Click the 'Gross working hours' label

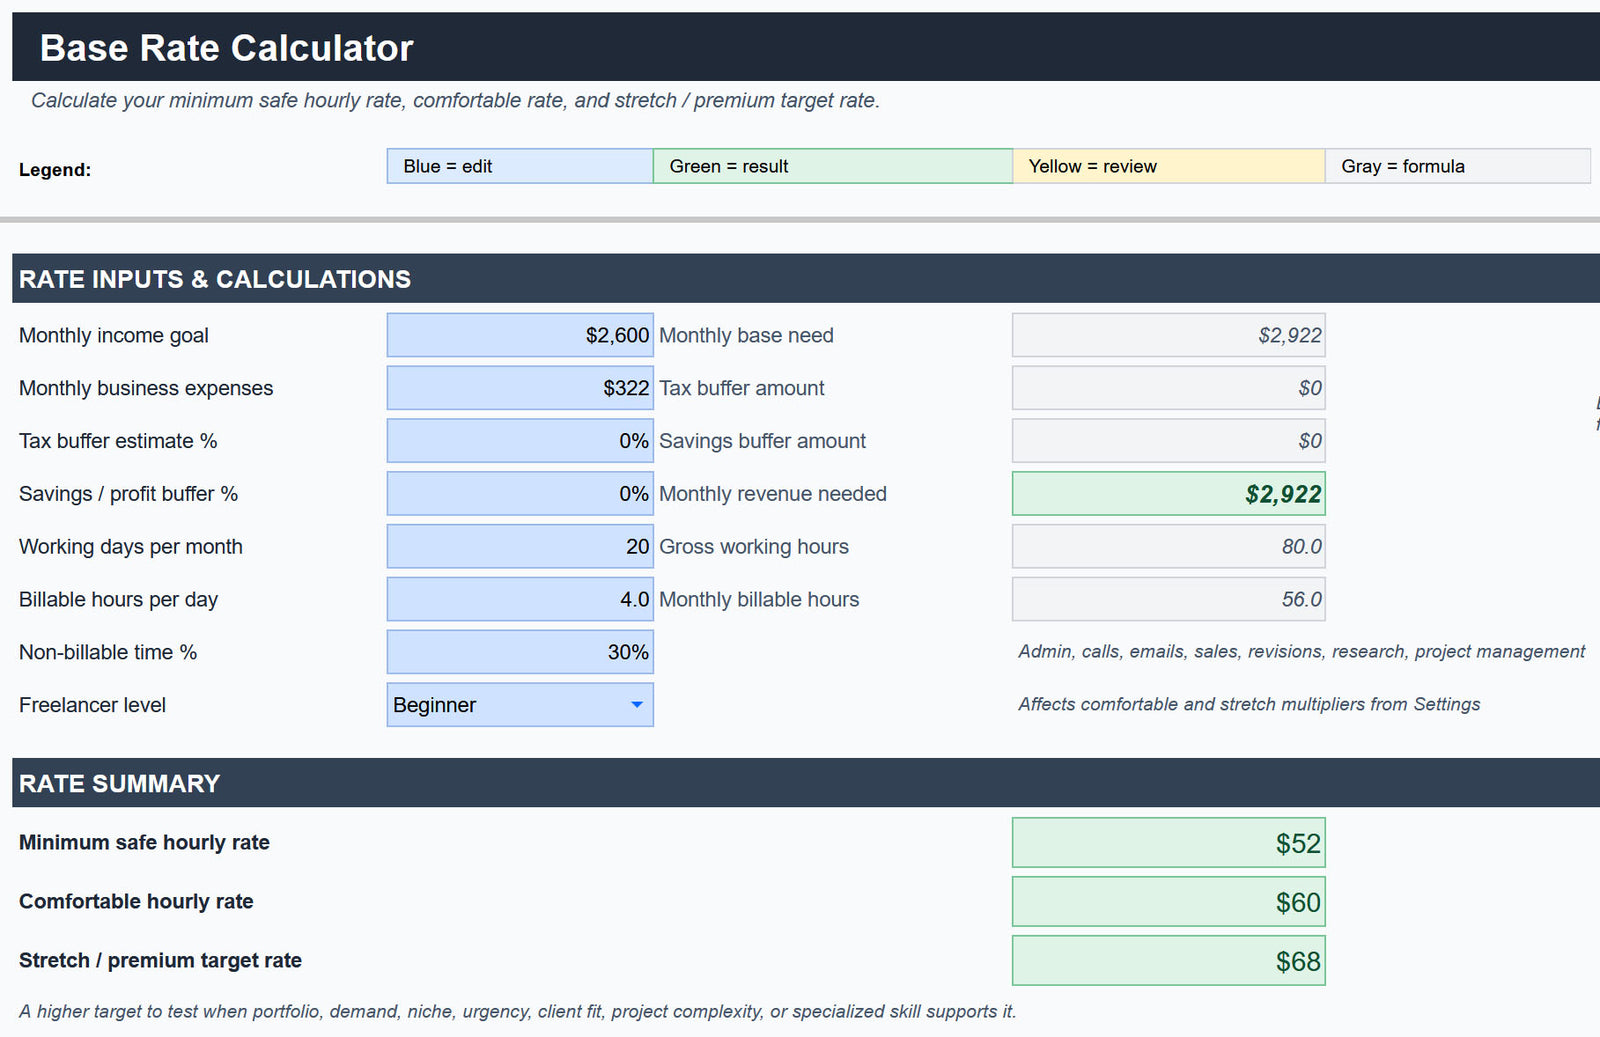[x=754, y=547]
